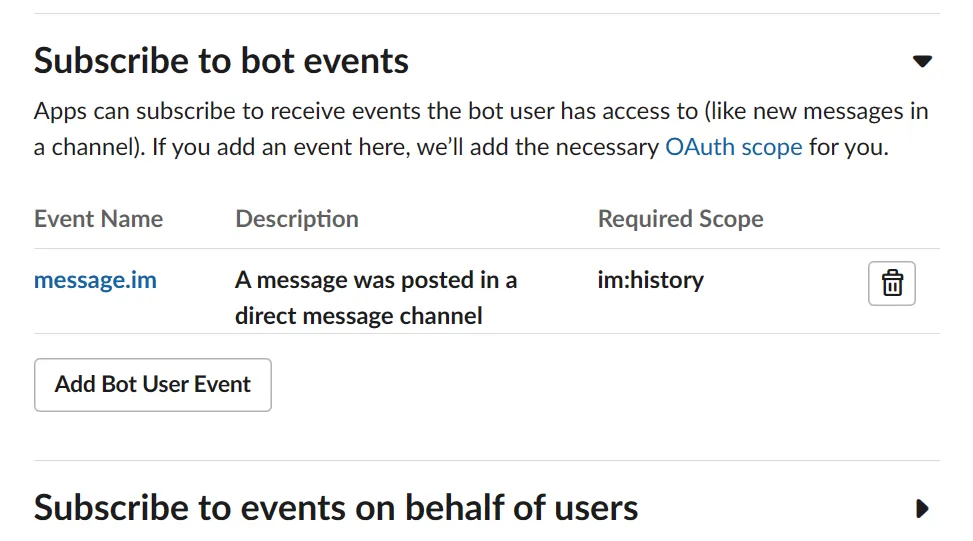
Task: Click the Subscribe to bot events heading
Action: click(x=221, y=61)
